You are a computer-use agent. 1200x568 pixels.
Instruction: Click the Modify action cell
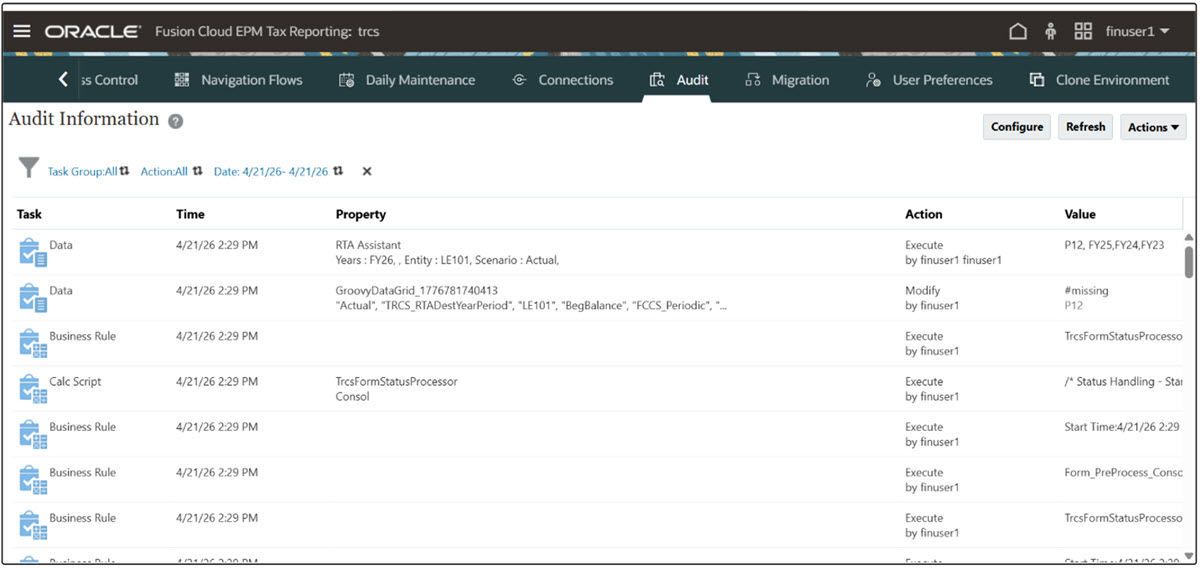(x=923, y=291)
